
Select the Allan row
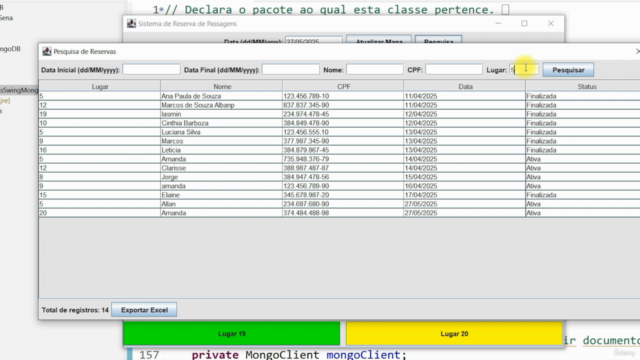[x=340, y=204]
